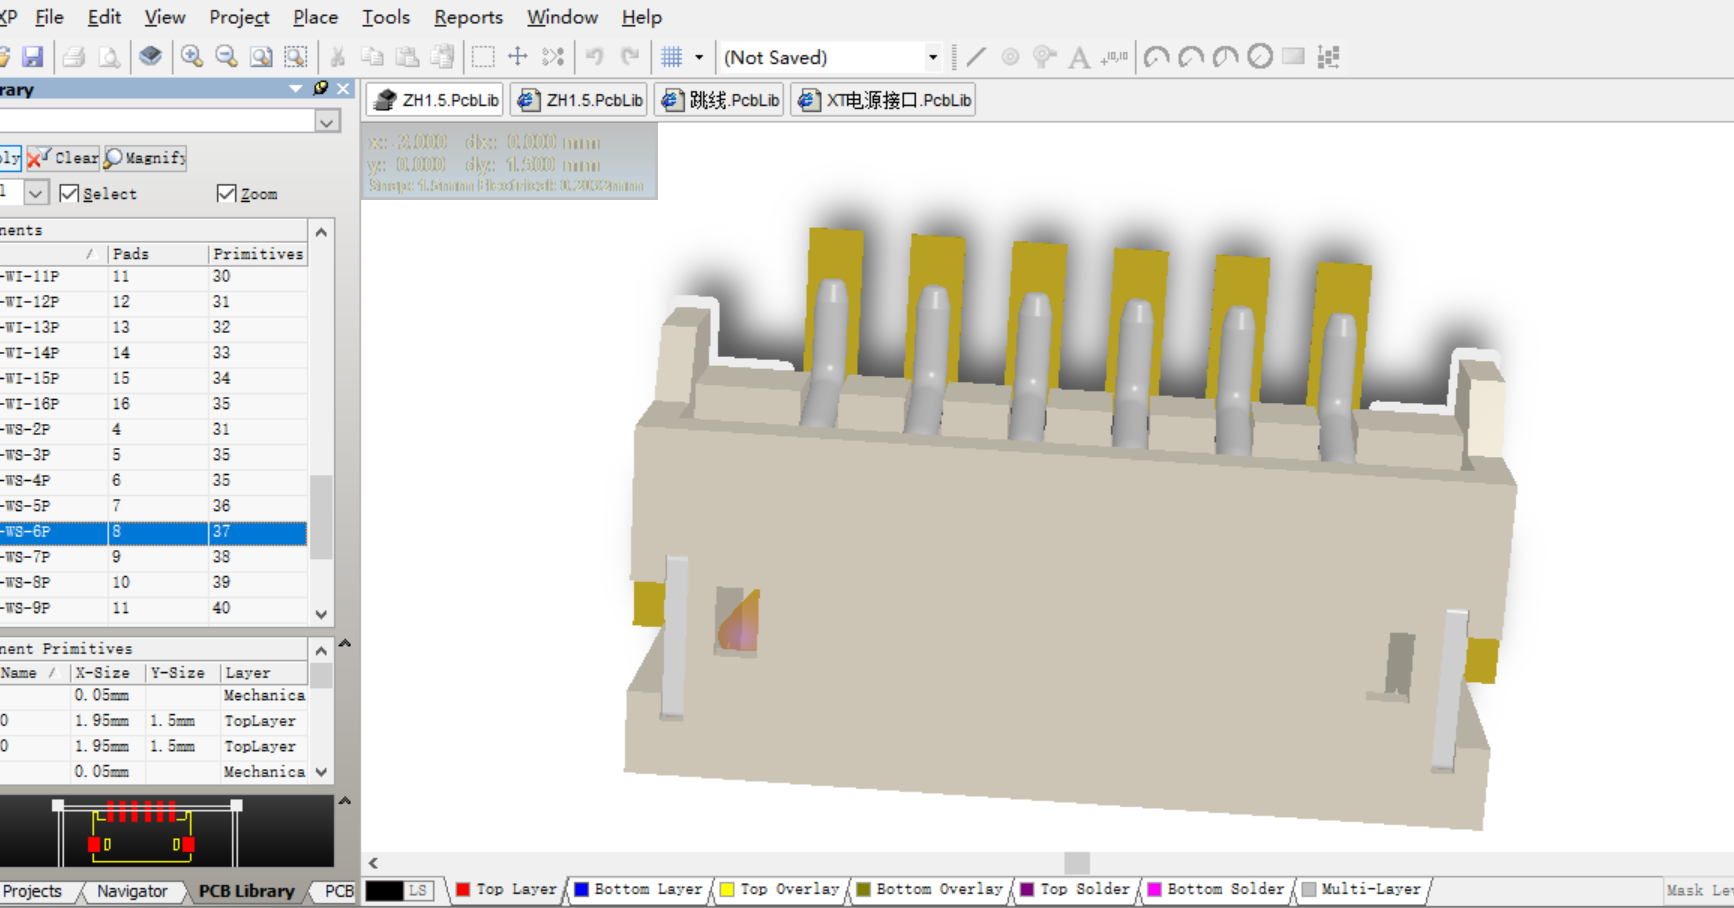Click the LS layer set button
The height and width of the screenshot is (908, 1734).
click(x=418, y=890)
